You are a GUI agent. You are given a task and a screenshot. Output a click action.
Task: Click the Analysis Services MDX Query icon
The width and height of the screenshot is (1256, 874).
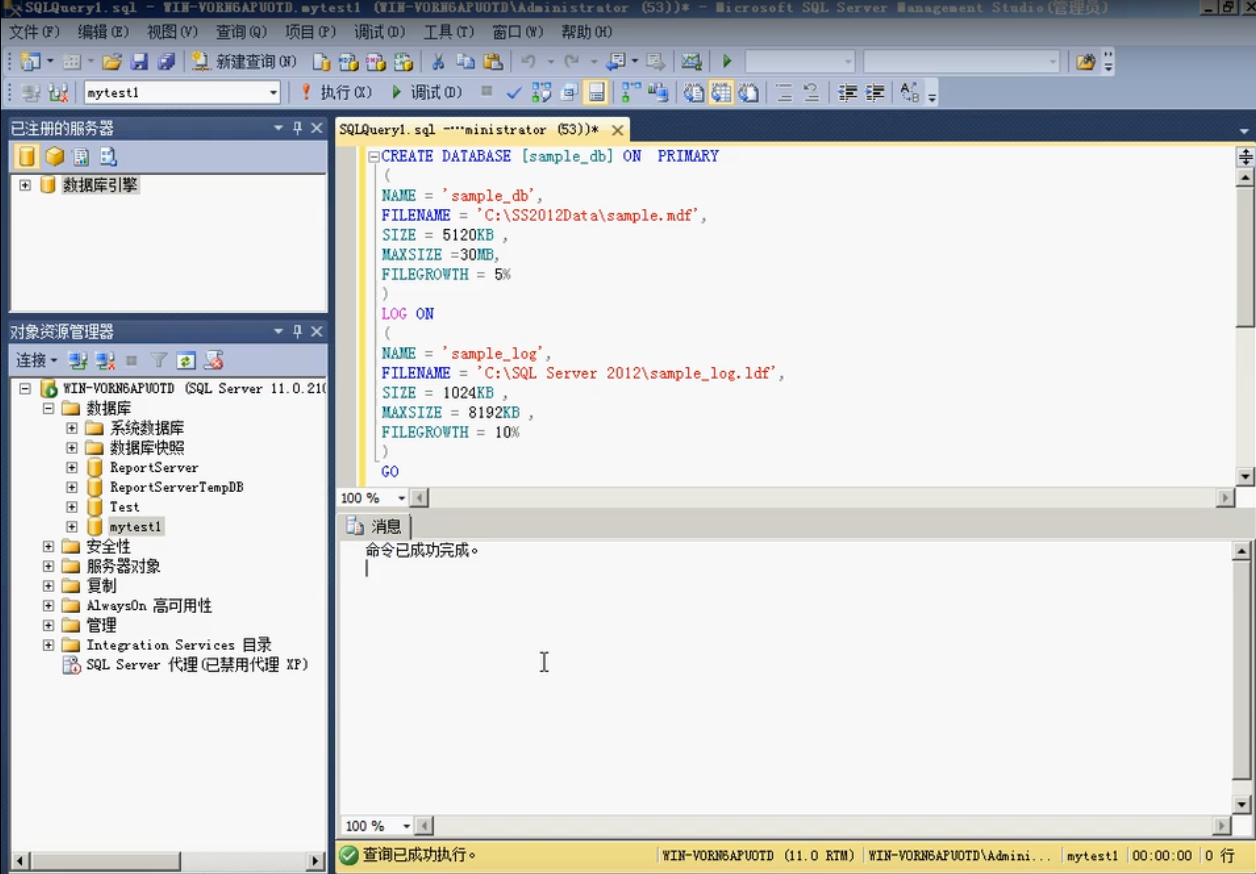click(x=348, y=62)
